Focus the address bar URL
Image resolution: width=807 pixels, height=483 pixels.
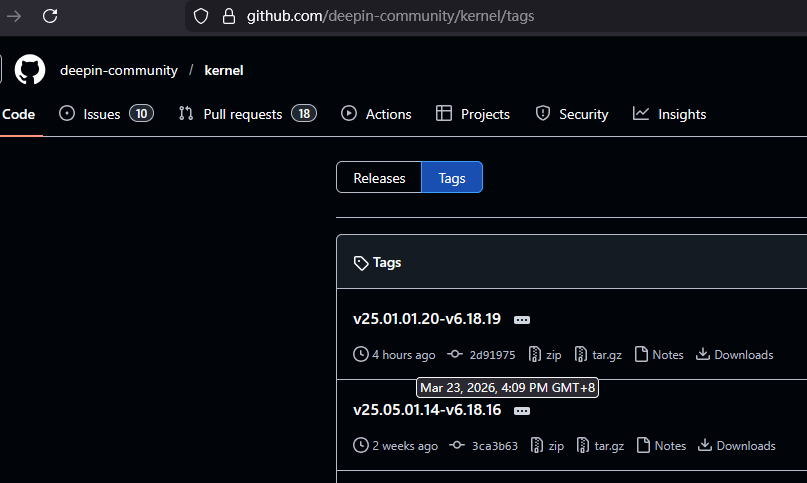390,16
